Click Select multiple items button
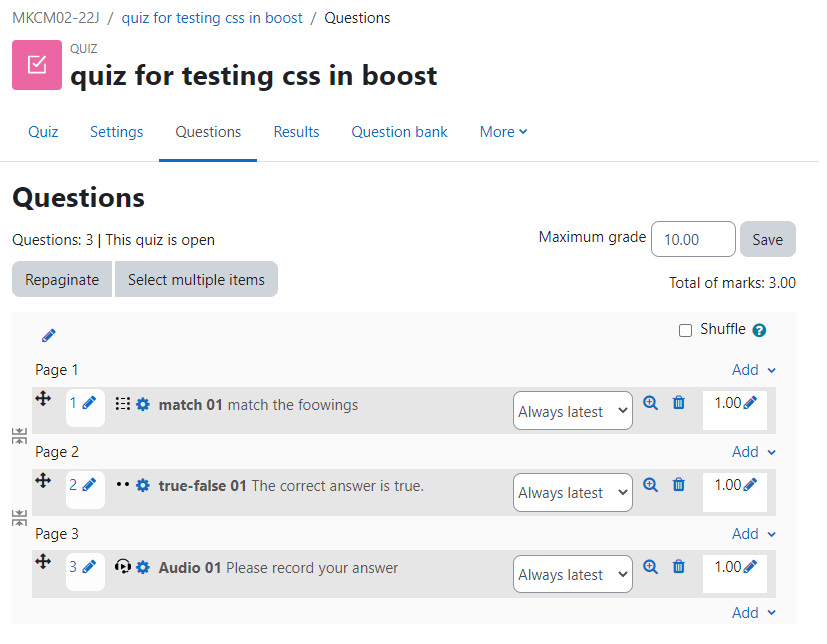827x644 pixels. click(x=198, y=282)
